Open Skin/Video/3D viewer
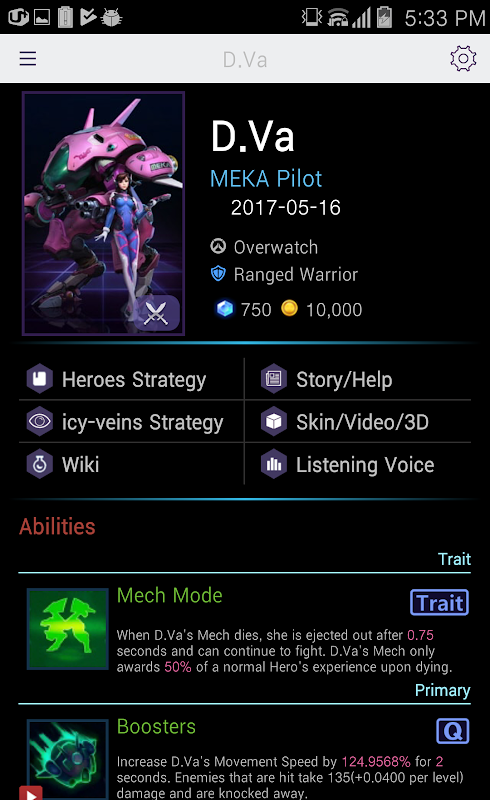 tap(358, 421)
